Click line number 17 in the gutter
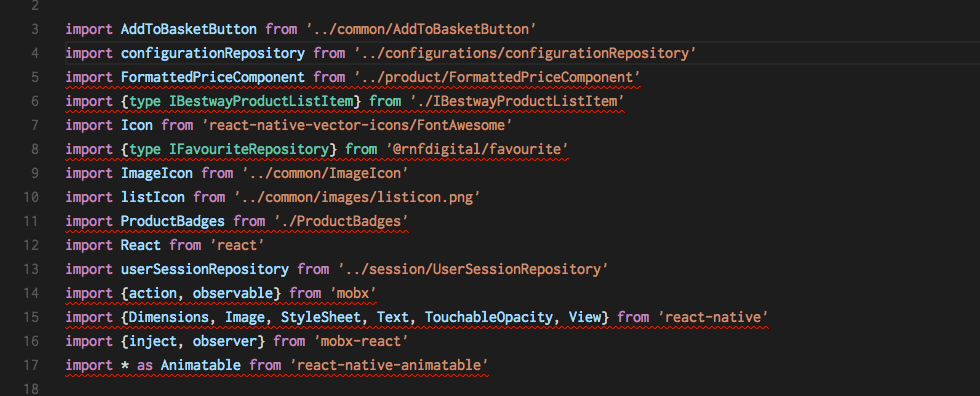Screen dimensions: 980x396 [x=31, y=365]
